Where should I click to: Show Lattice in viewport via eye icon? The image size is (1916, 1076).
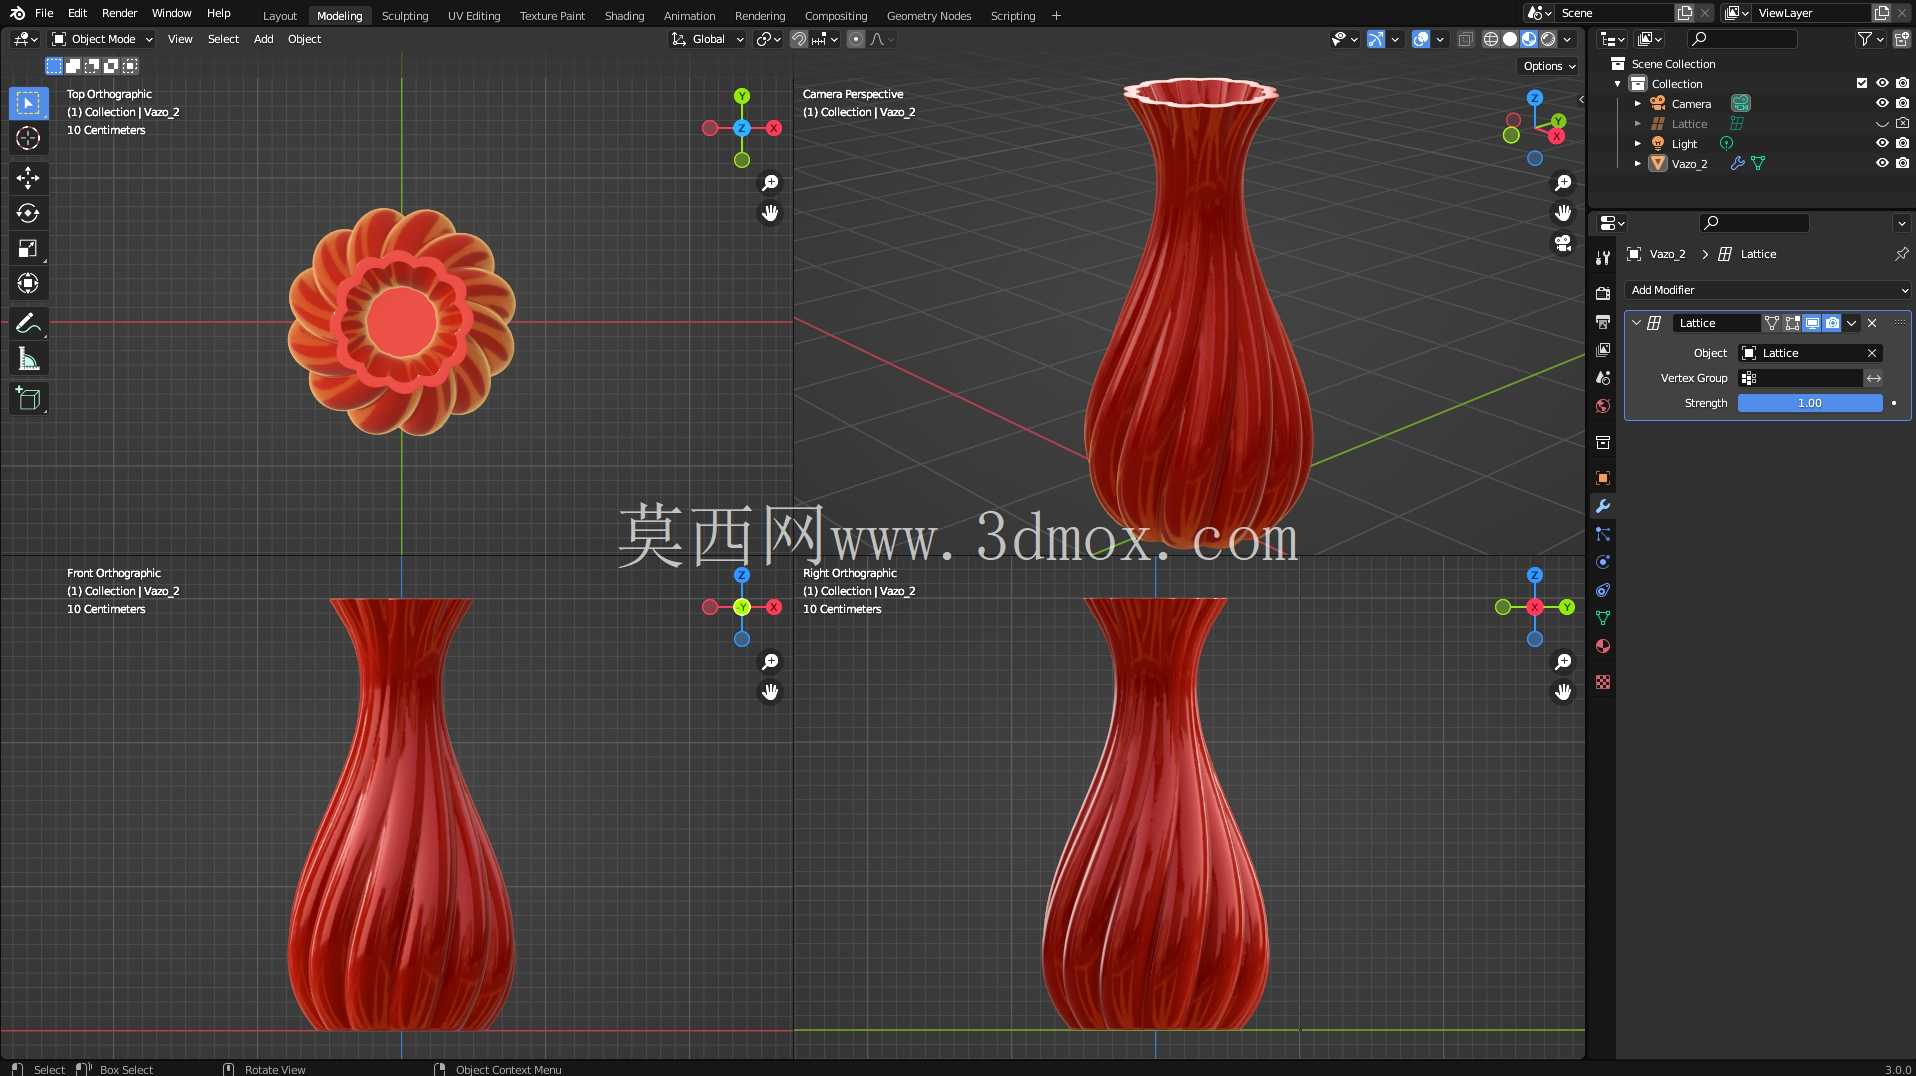[x=1882, y=123]
